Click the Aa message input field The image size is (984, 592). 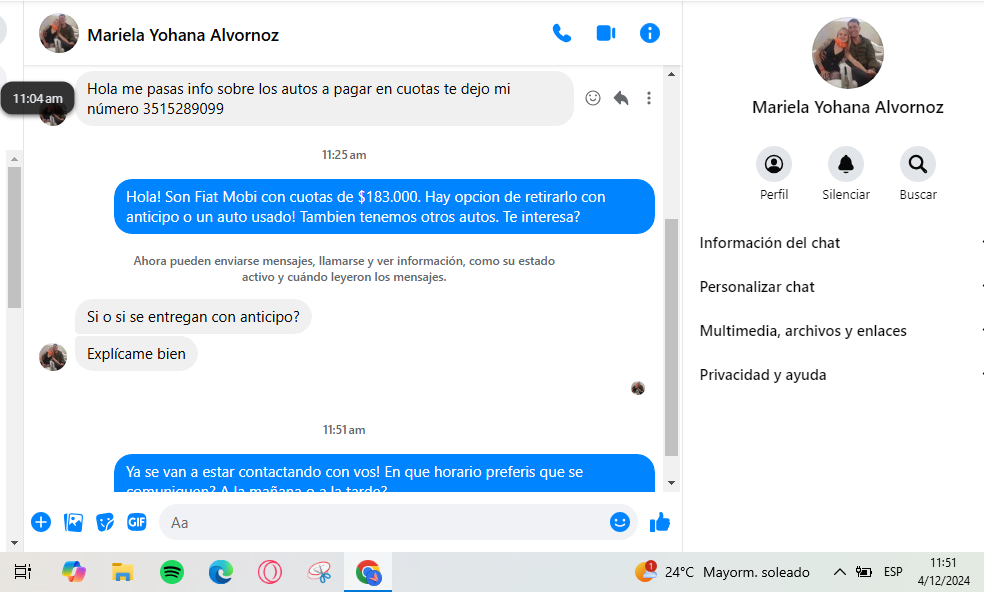[x=383, y=522]
